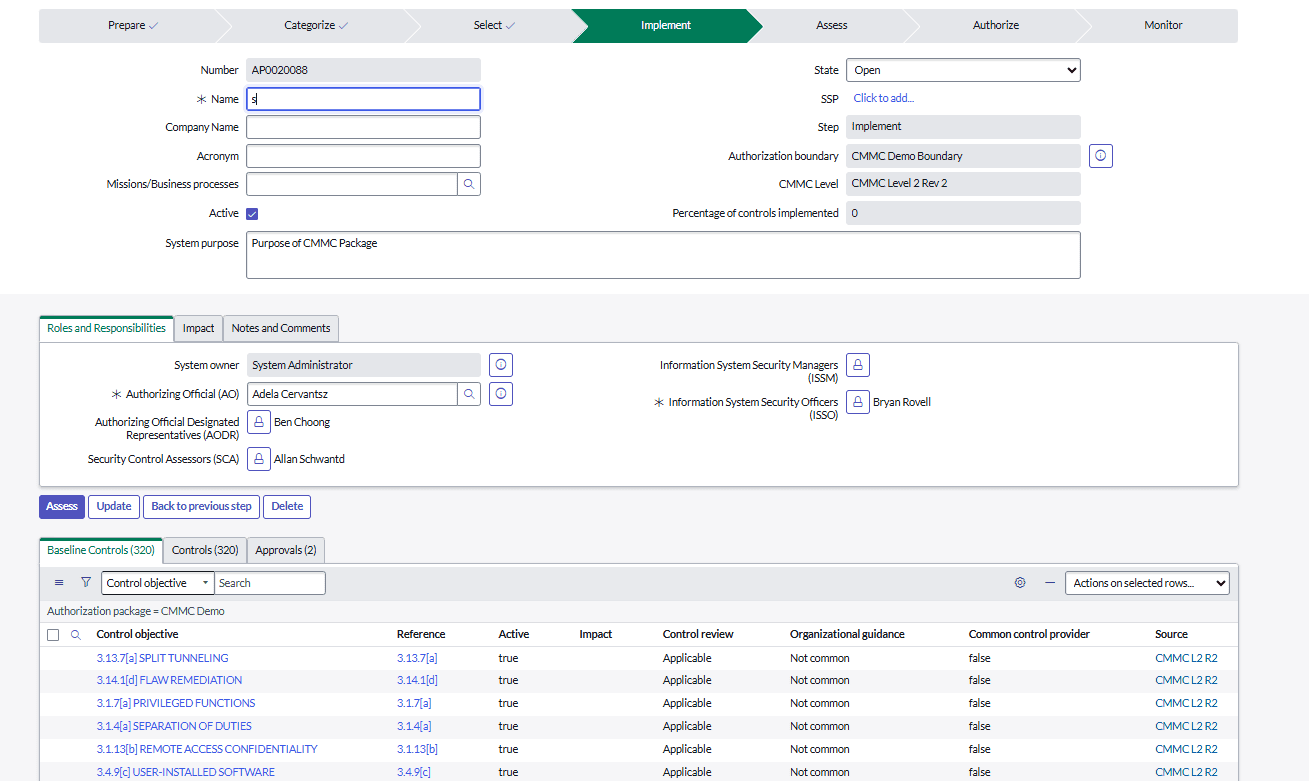This screenshot has width=1309, height=781.
Task: Go to Assess step in workflow
Action: (832, 26)
